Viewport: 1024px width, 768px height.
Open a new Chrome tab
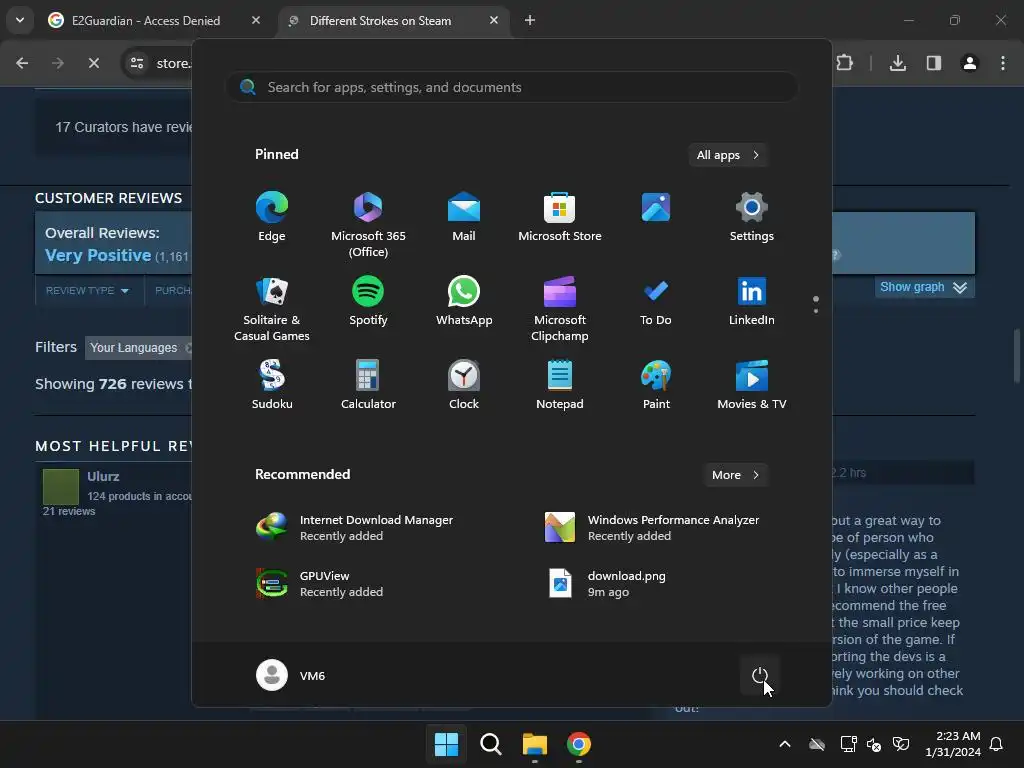530,20
